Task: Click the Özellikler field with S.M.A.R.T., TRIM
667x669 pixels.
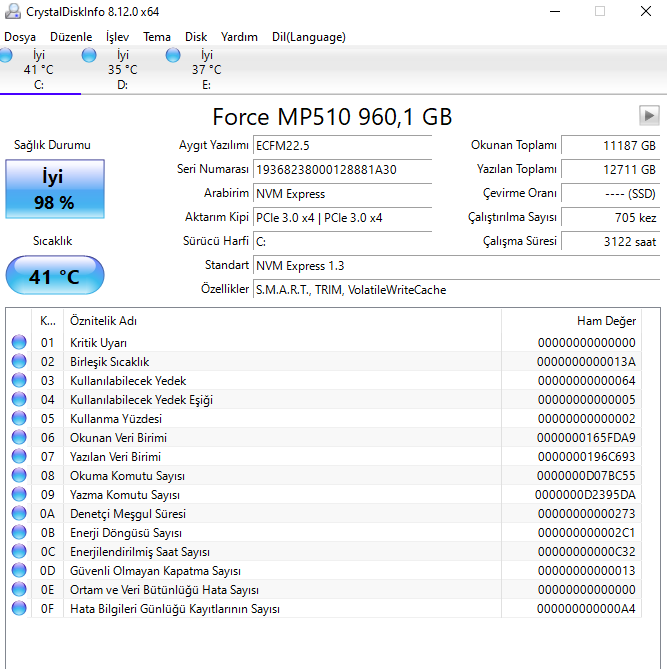Action: pyautogui.click(x=457, y=290)
